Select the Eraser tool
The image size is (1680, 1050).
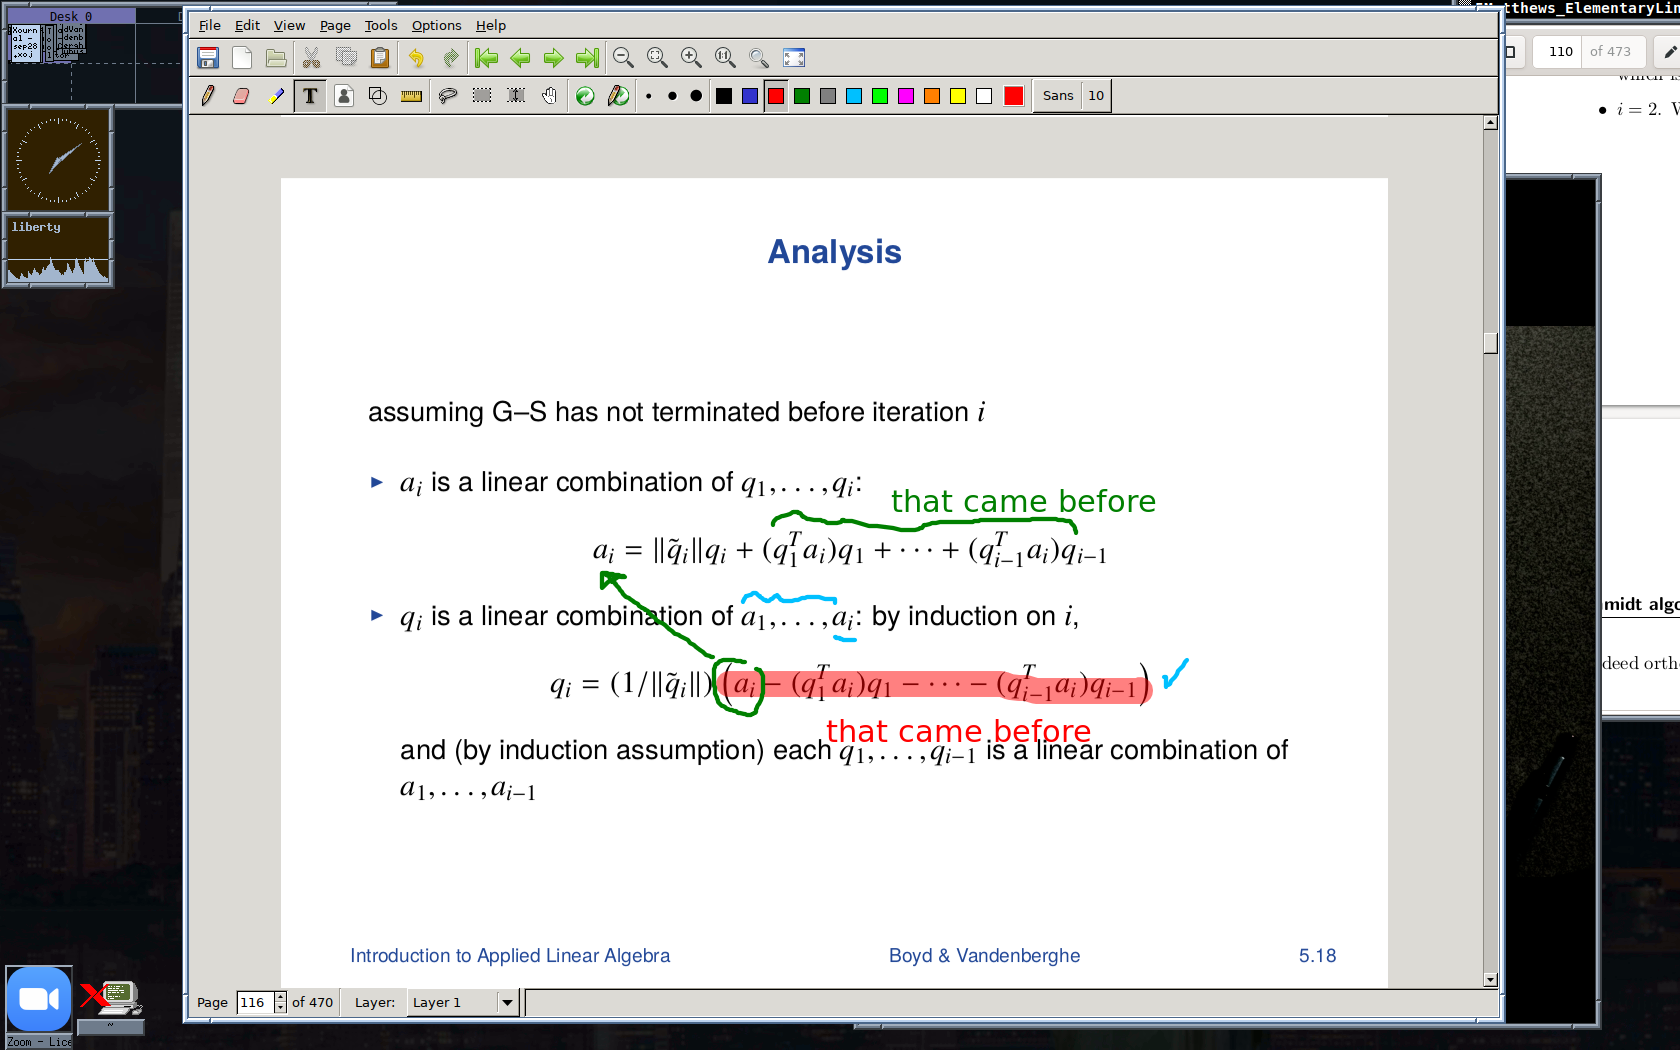pyautogui.click(x=241, y=96)
